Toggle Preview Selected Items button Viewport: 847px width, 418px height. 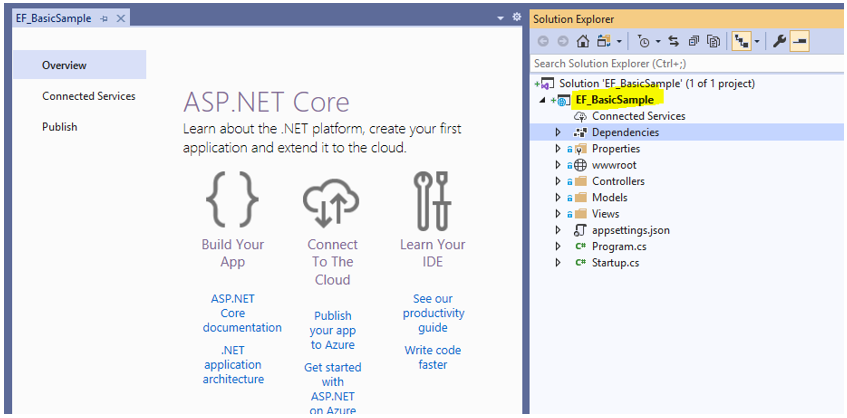799,42
